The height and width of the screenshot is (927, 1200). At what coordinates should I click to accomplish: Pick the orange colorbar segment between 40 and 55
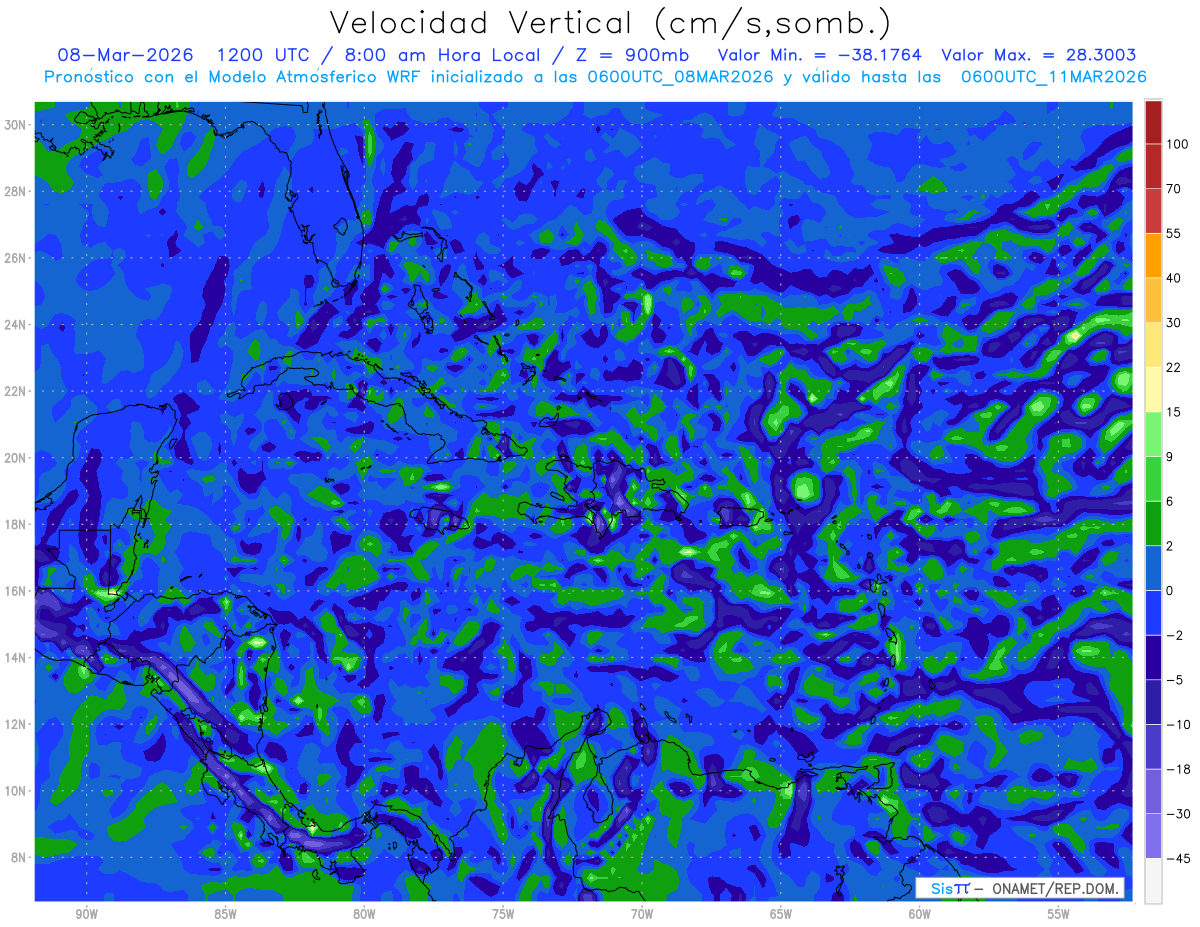(x=1153, y=255)
